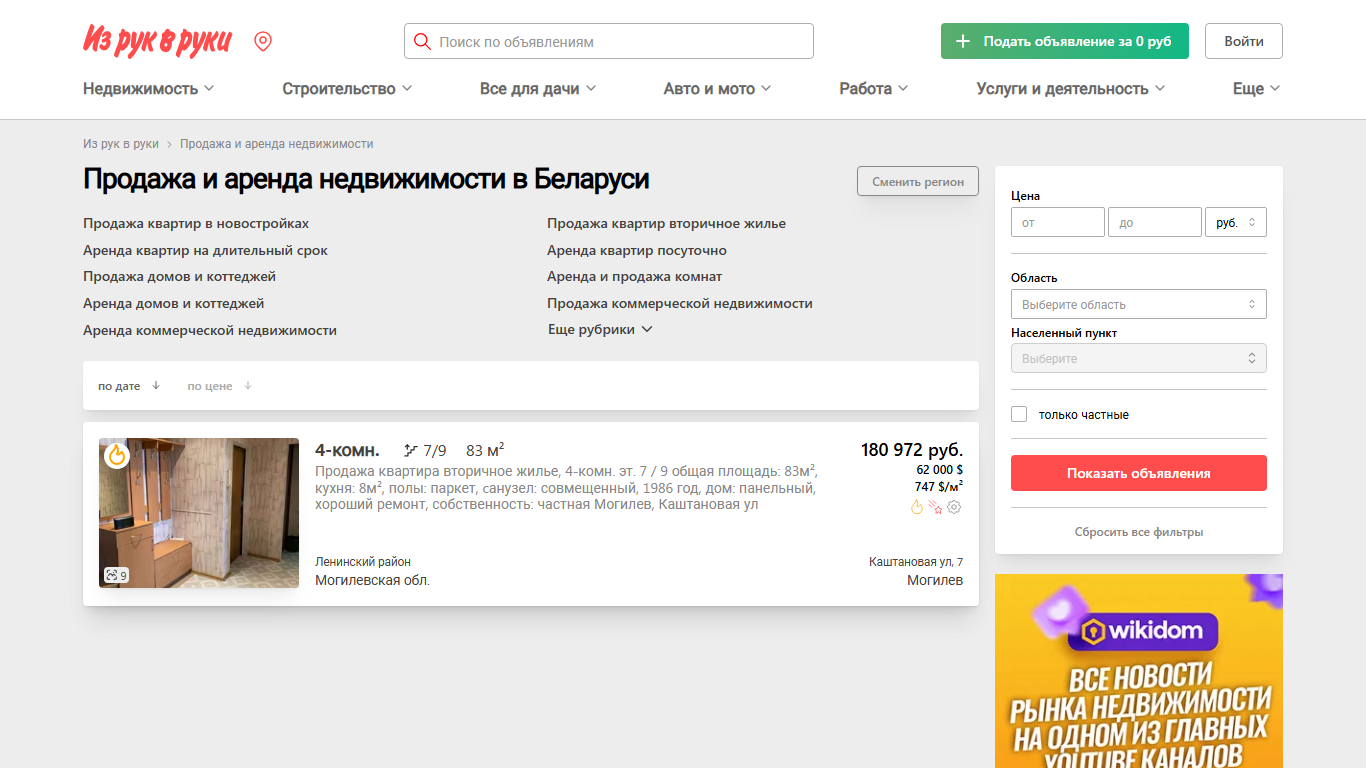Click the arrow next to «по дате» sorting
The image size is (1366, 768).
click(x=156, y=385)
